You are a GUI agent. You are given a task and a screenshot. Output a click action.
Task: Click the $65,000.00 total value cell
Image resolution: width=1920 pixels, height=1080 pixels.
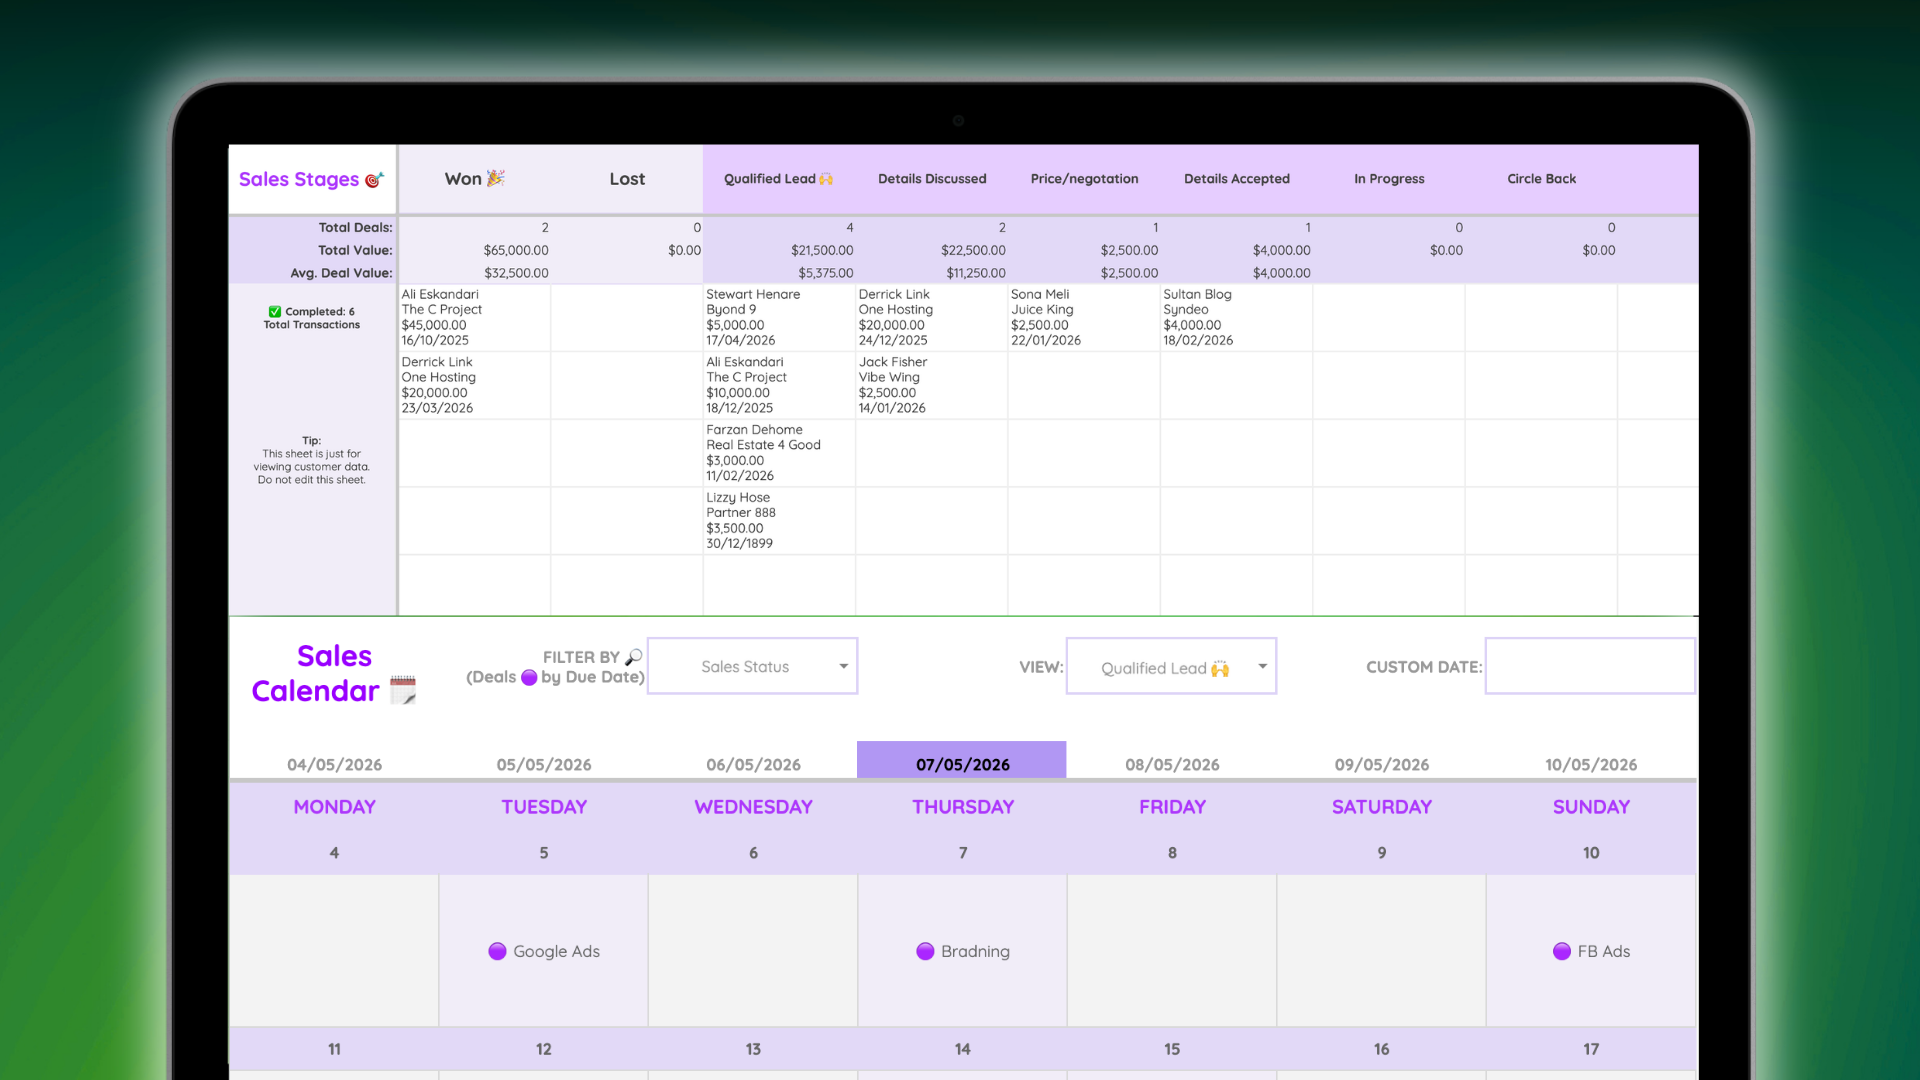click(516, 250)
